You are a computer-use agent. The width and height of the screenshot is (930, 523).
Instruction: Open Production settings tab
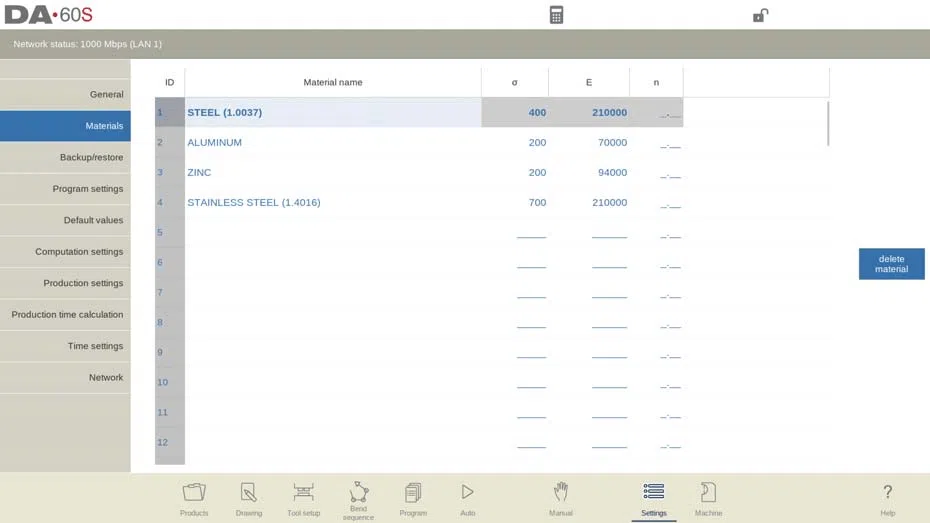tap(65, 283)
